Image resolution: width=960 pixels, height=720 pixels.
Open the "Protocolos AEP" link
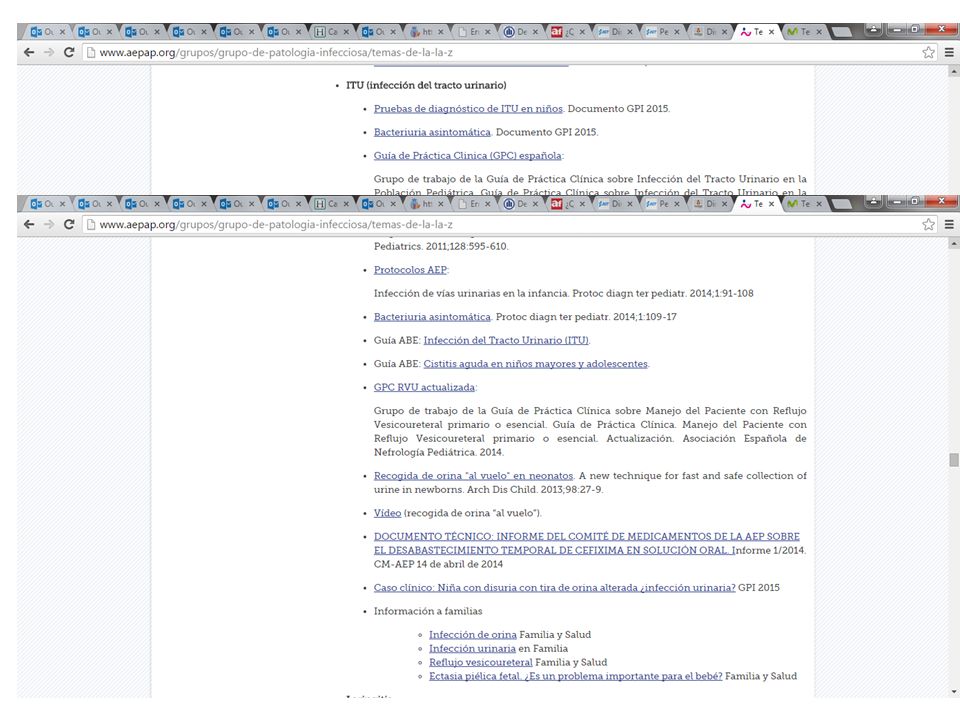(x=410, y=270)
